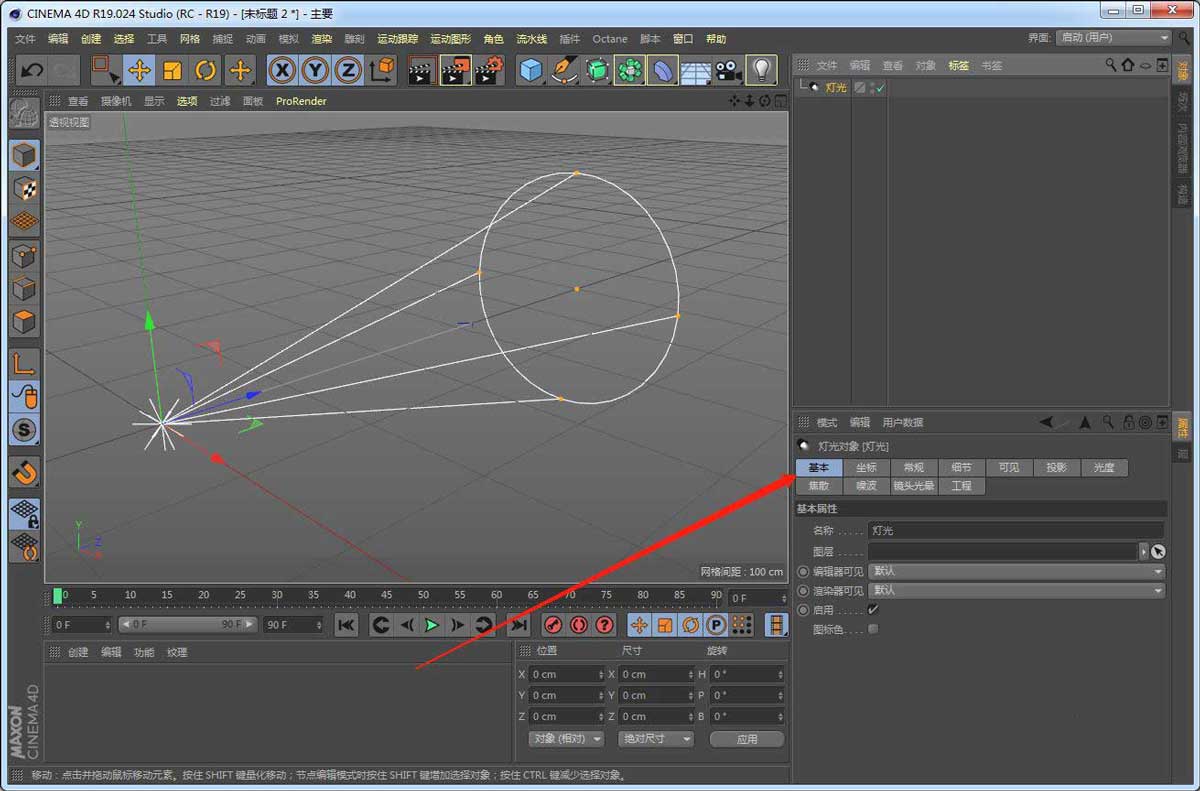Add a Camera object
Screen dimensions: 1200x791
click(729, 70)
